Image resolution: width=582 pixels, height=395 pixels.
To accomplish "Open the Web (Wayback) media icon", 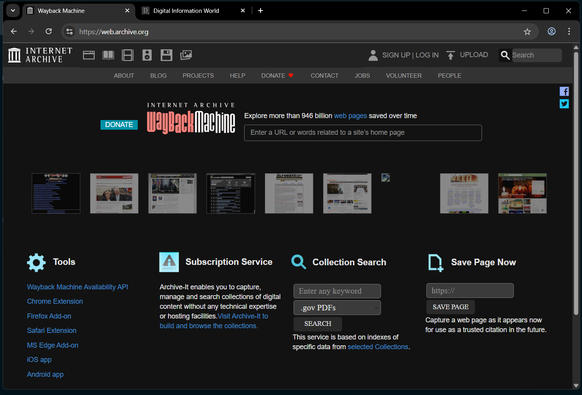I will tap(89, 55).
